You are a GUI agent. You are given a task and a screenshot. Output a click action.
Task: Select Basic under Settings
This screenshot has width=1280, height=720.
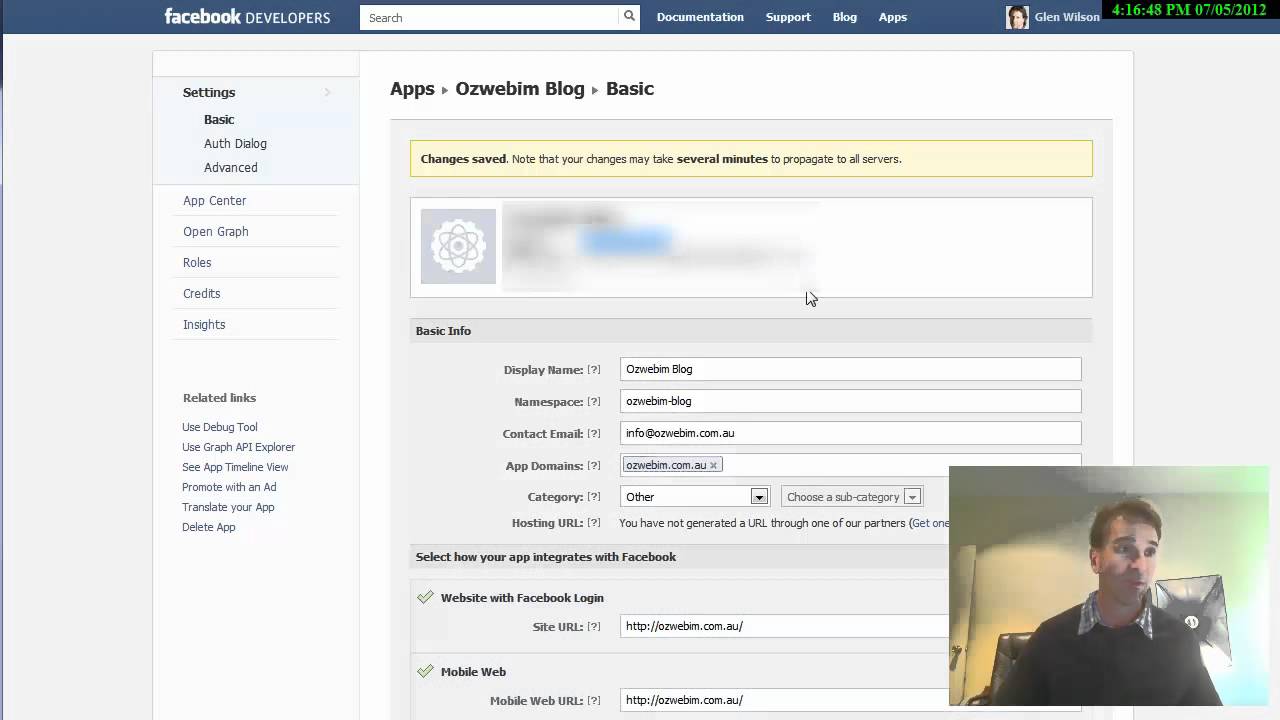pos(219,119)
